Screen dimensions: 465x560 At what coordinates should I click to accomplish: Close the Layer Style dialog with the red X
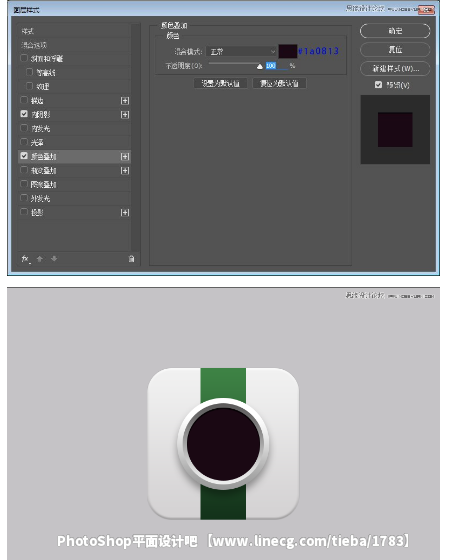(426, 10)
